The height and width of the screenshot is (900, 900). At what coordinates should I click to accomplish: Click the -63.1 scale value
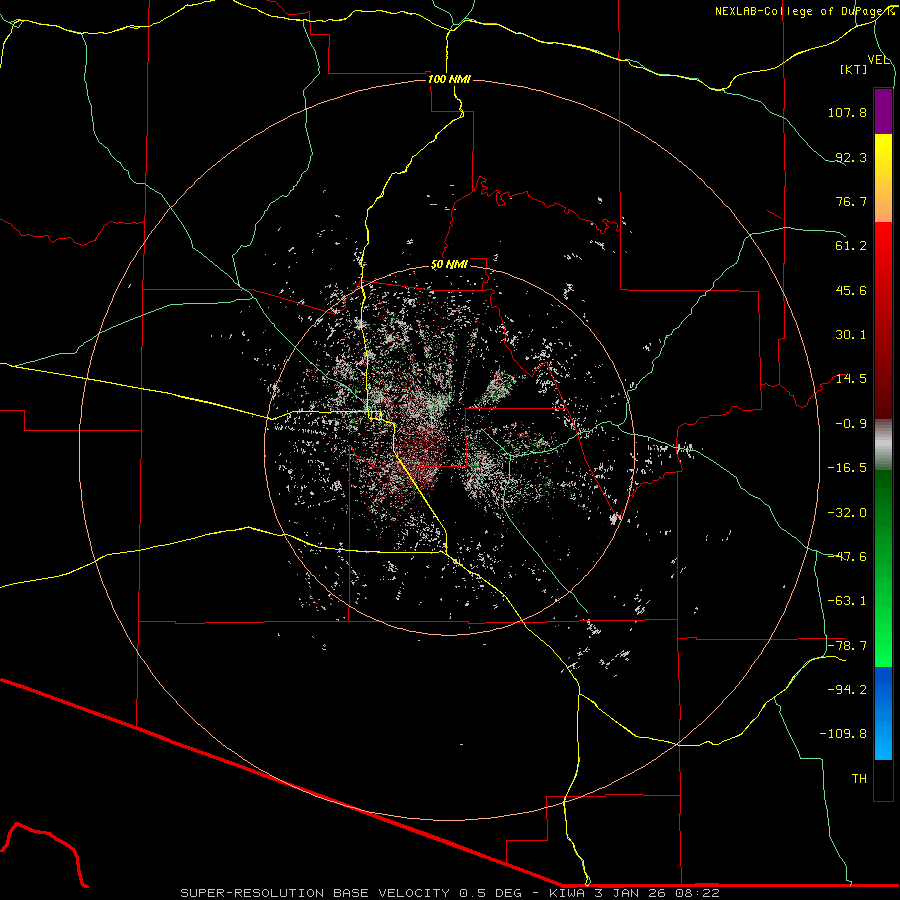coord(847,600)
